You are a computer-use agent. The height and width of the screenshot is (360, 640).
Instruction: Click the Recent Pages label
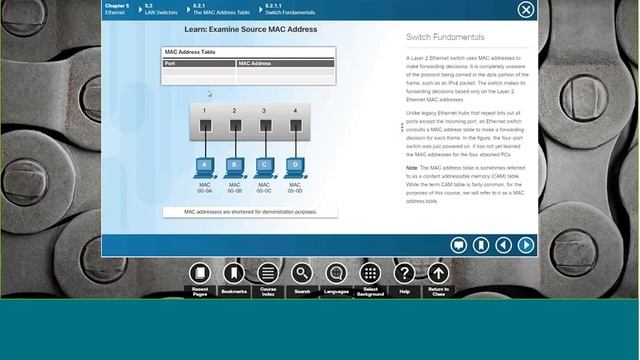[200, 291]
